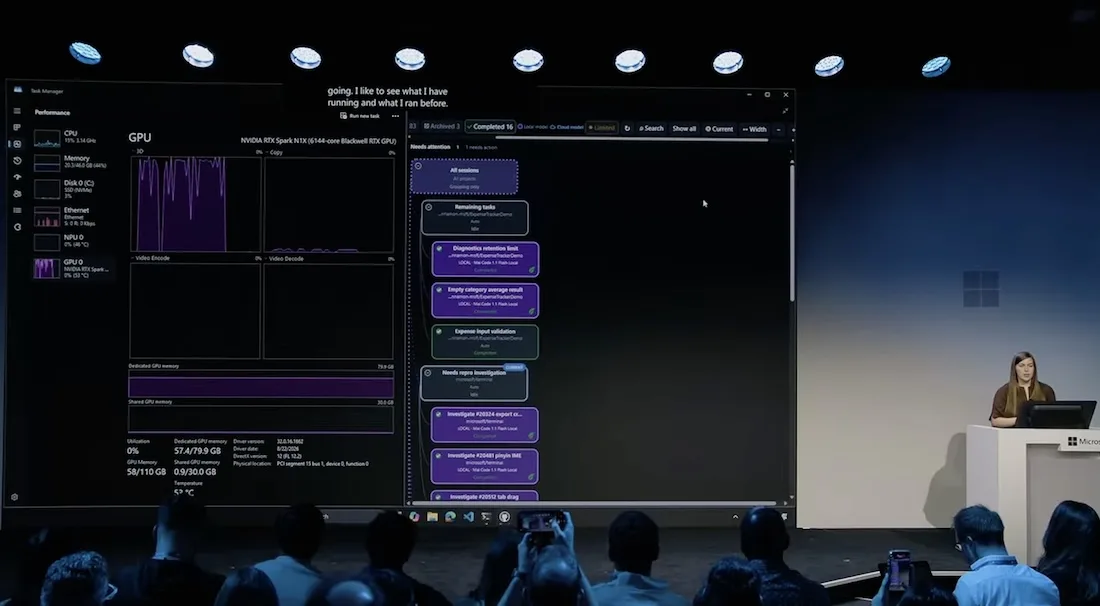The image size is (1100, 606).
Task: Open GitHub app from the taskbar
Action: click(504, 517)
